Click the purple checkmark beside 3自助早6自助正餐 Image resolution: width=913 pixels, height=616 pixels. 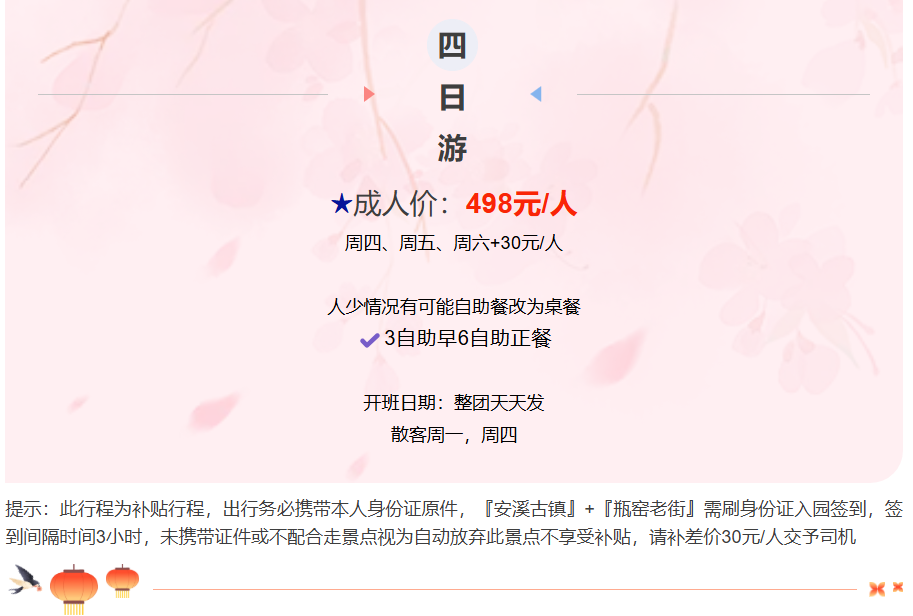pyautogui.click(x=370, y=340)
